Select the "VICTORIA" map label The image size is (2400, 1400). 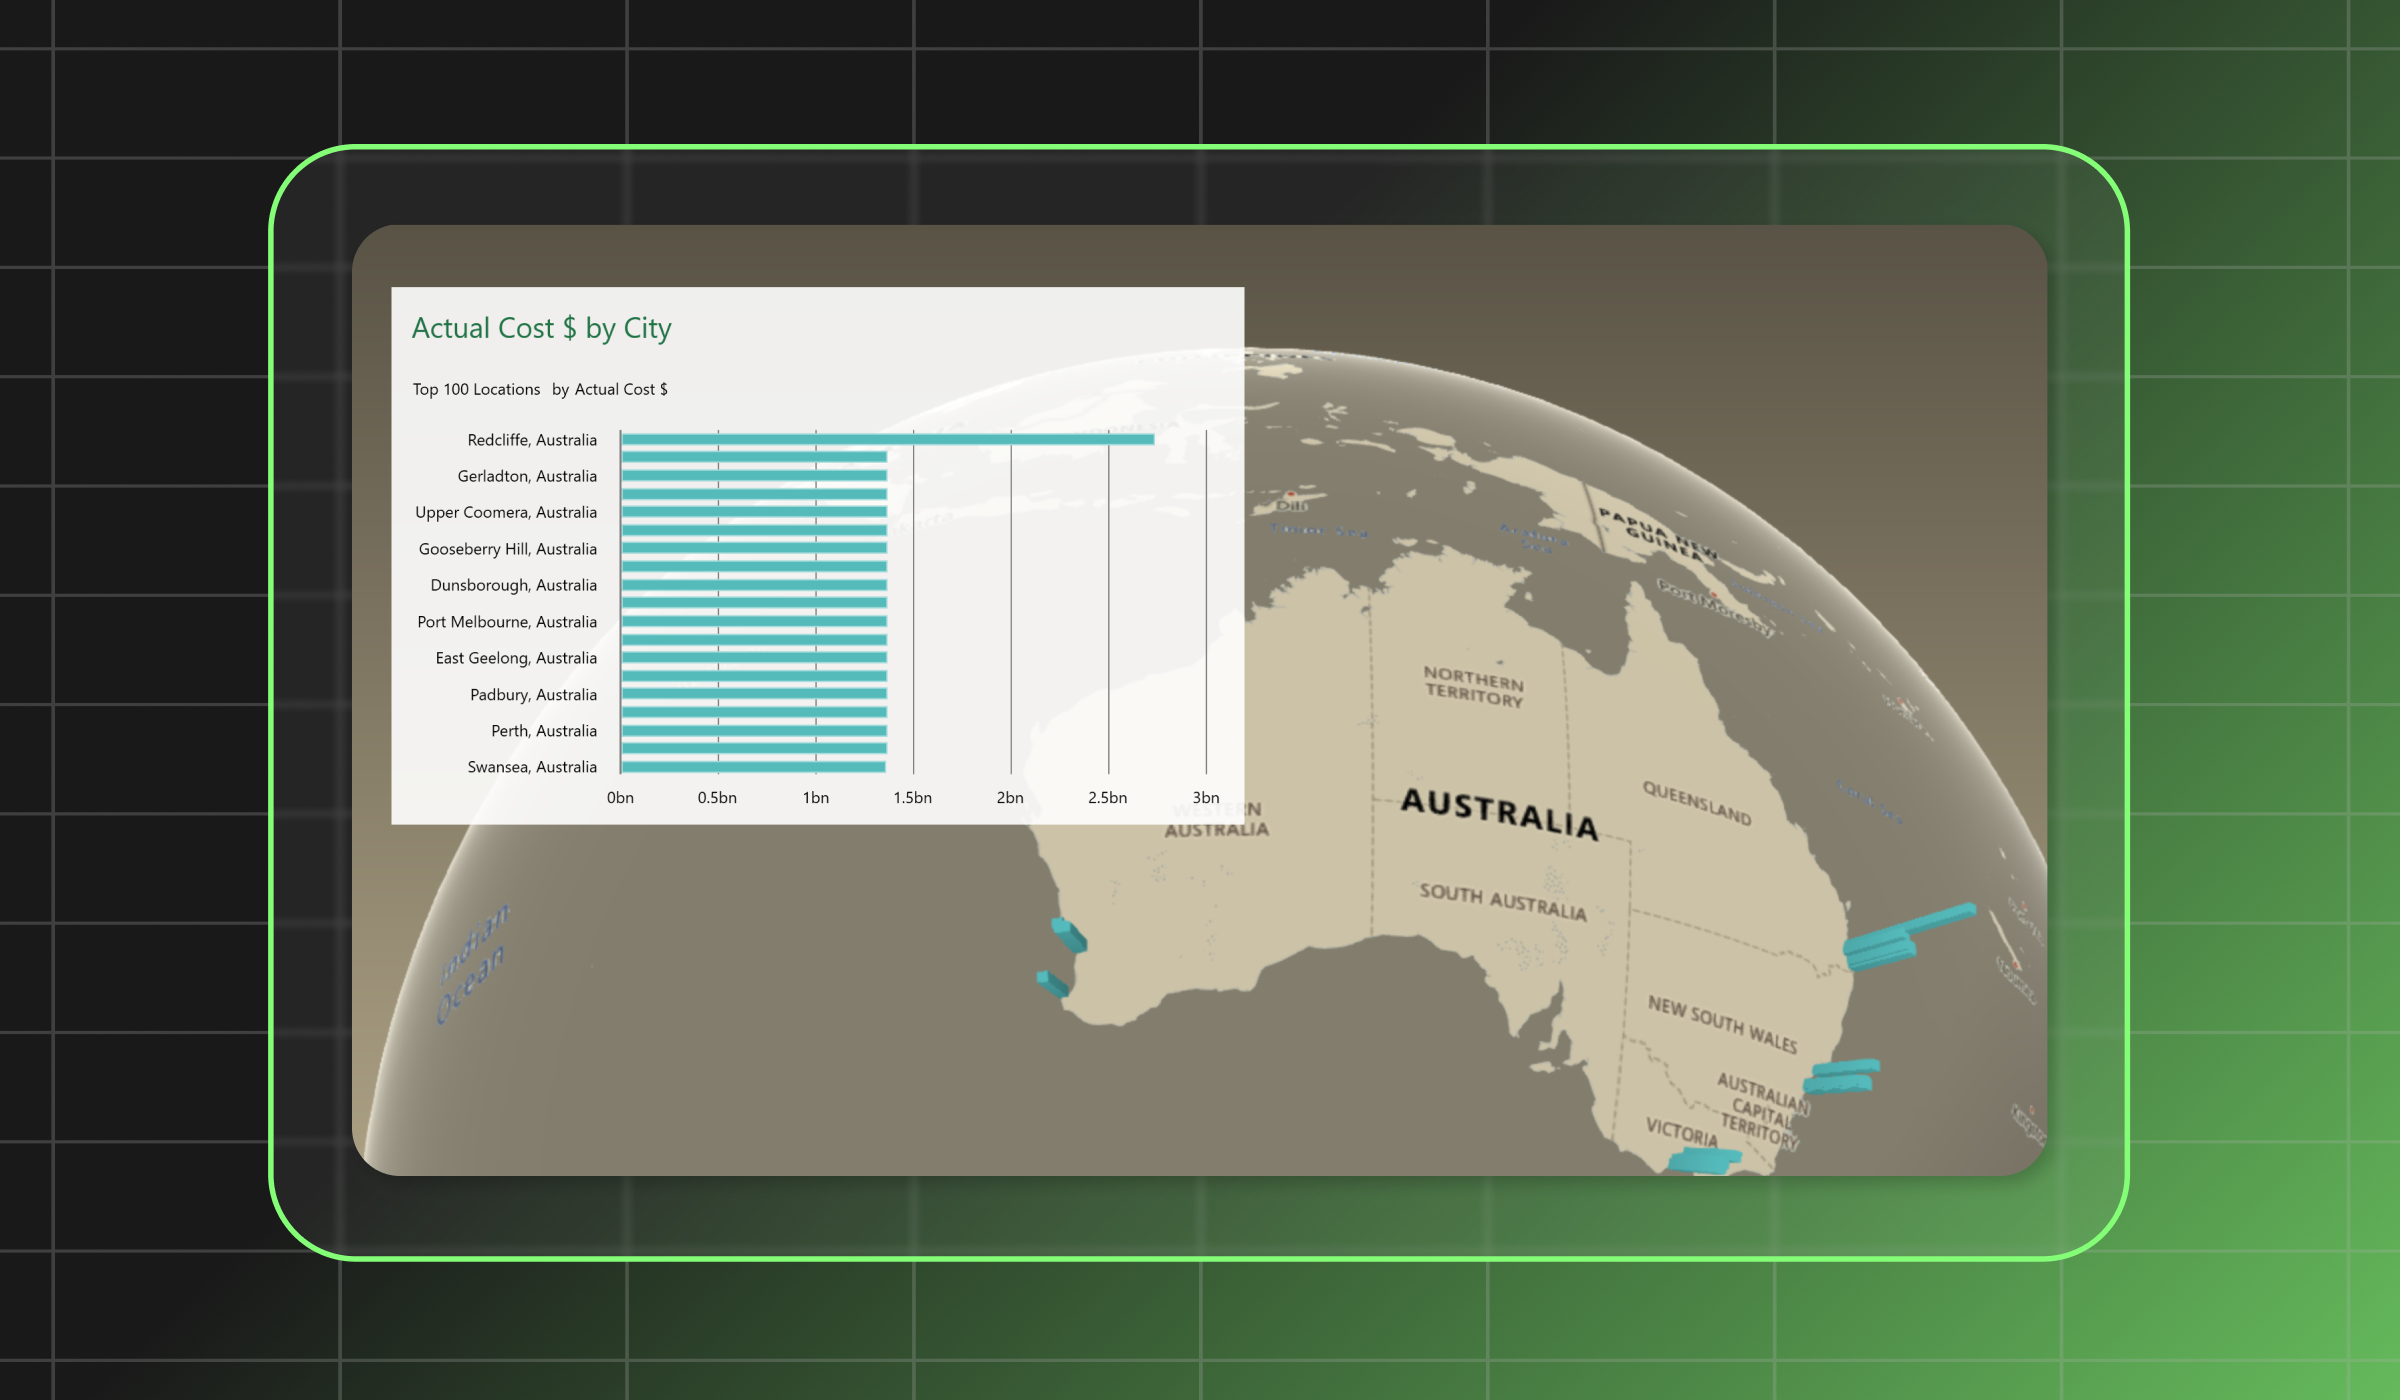pyautogui.click(x=1682, y=1132)
